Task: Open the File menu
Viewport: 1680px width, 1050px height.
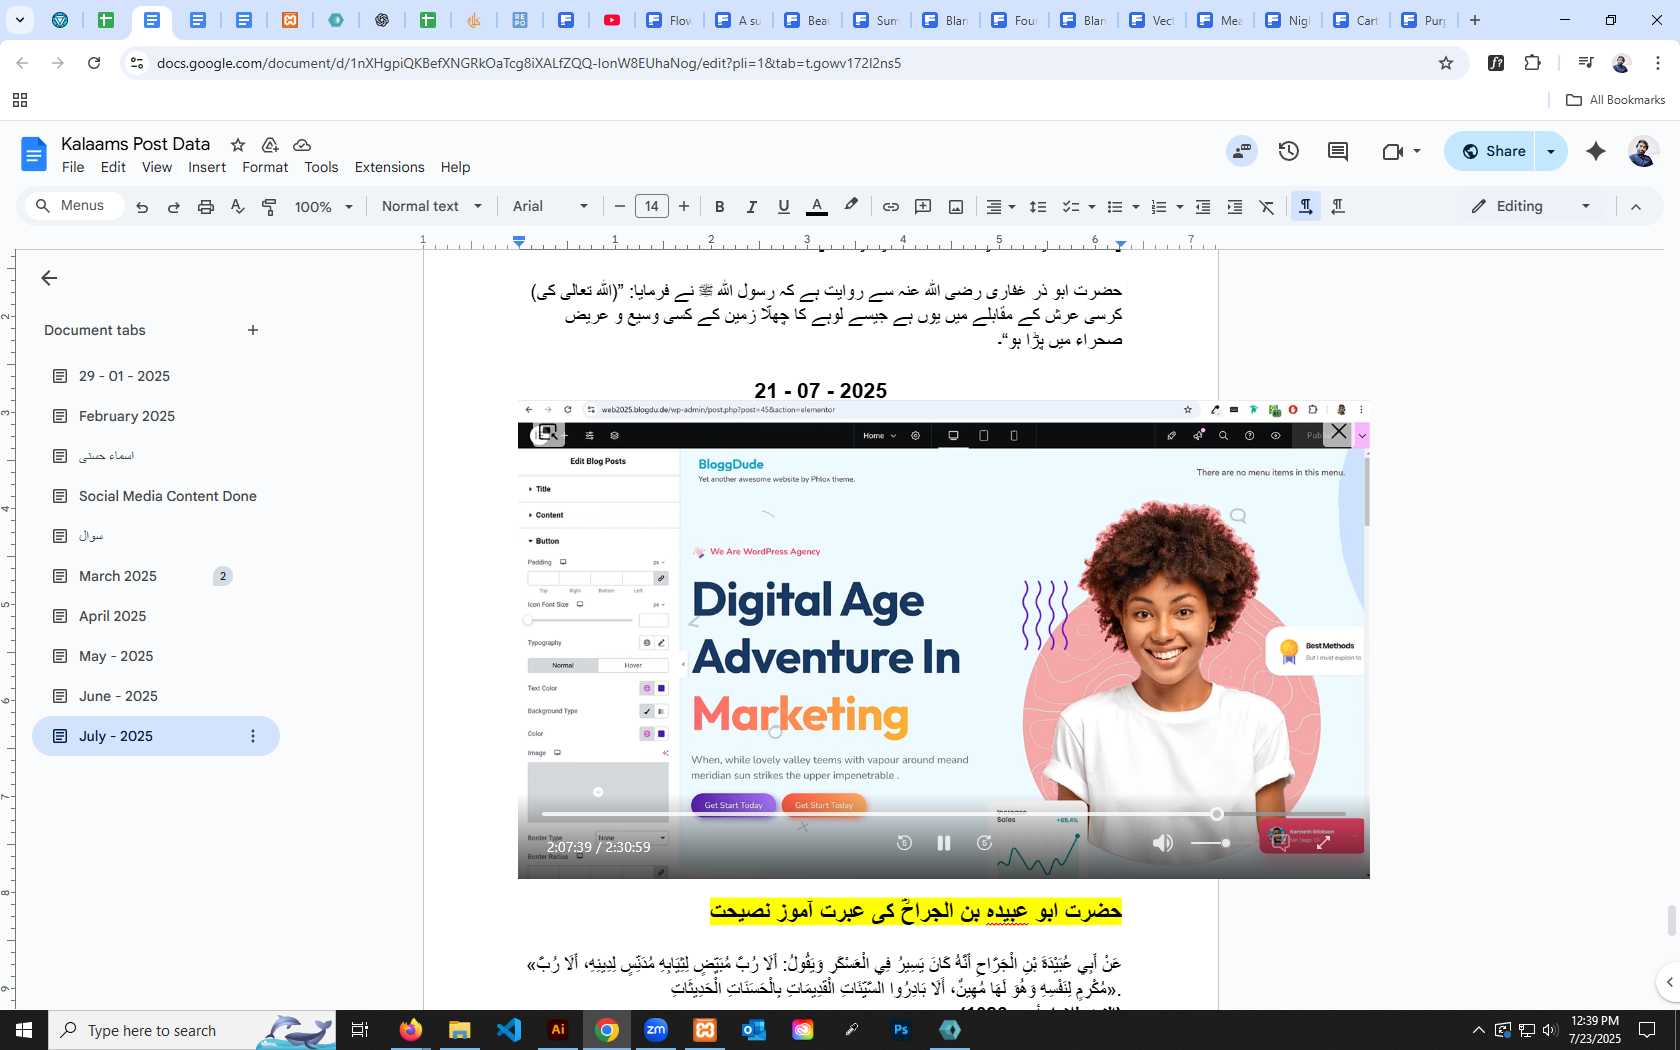Action: (x=73, y=167)
